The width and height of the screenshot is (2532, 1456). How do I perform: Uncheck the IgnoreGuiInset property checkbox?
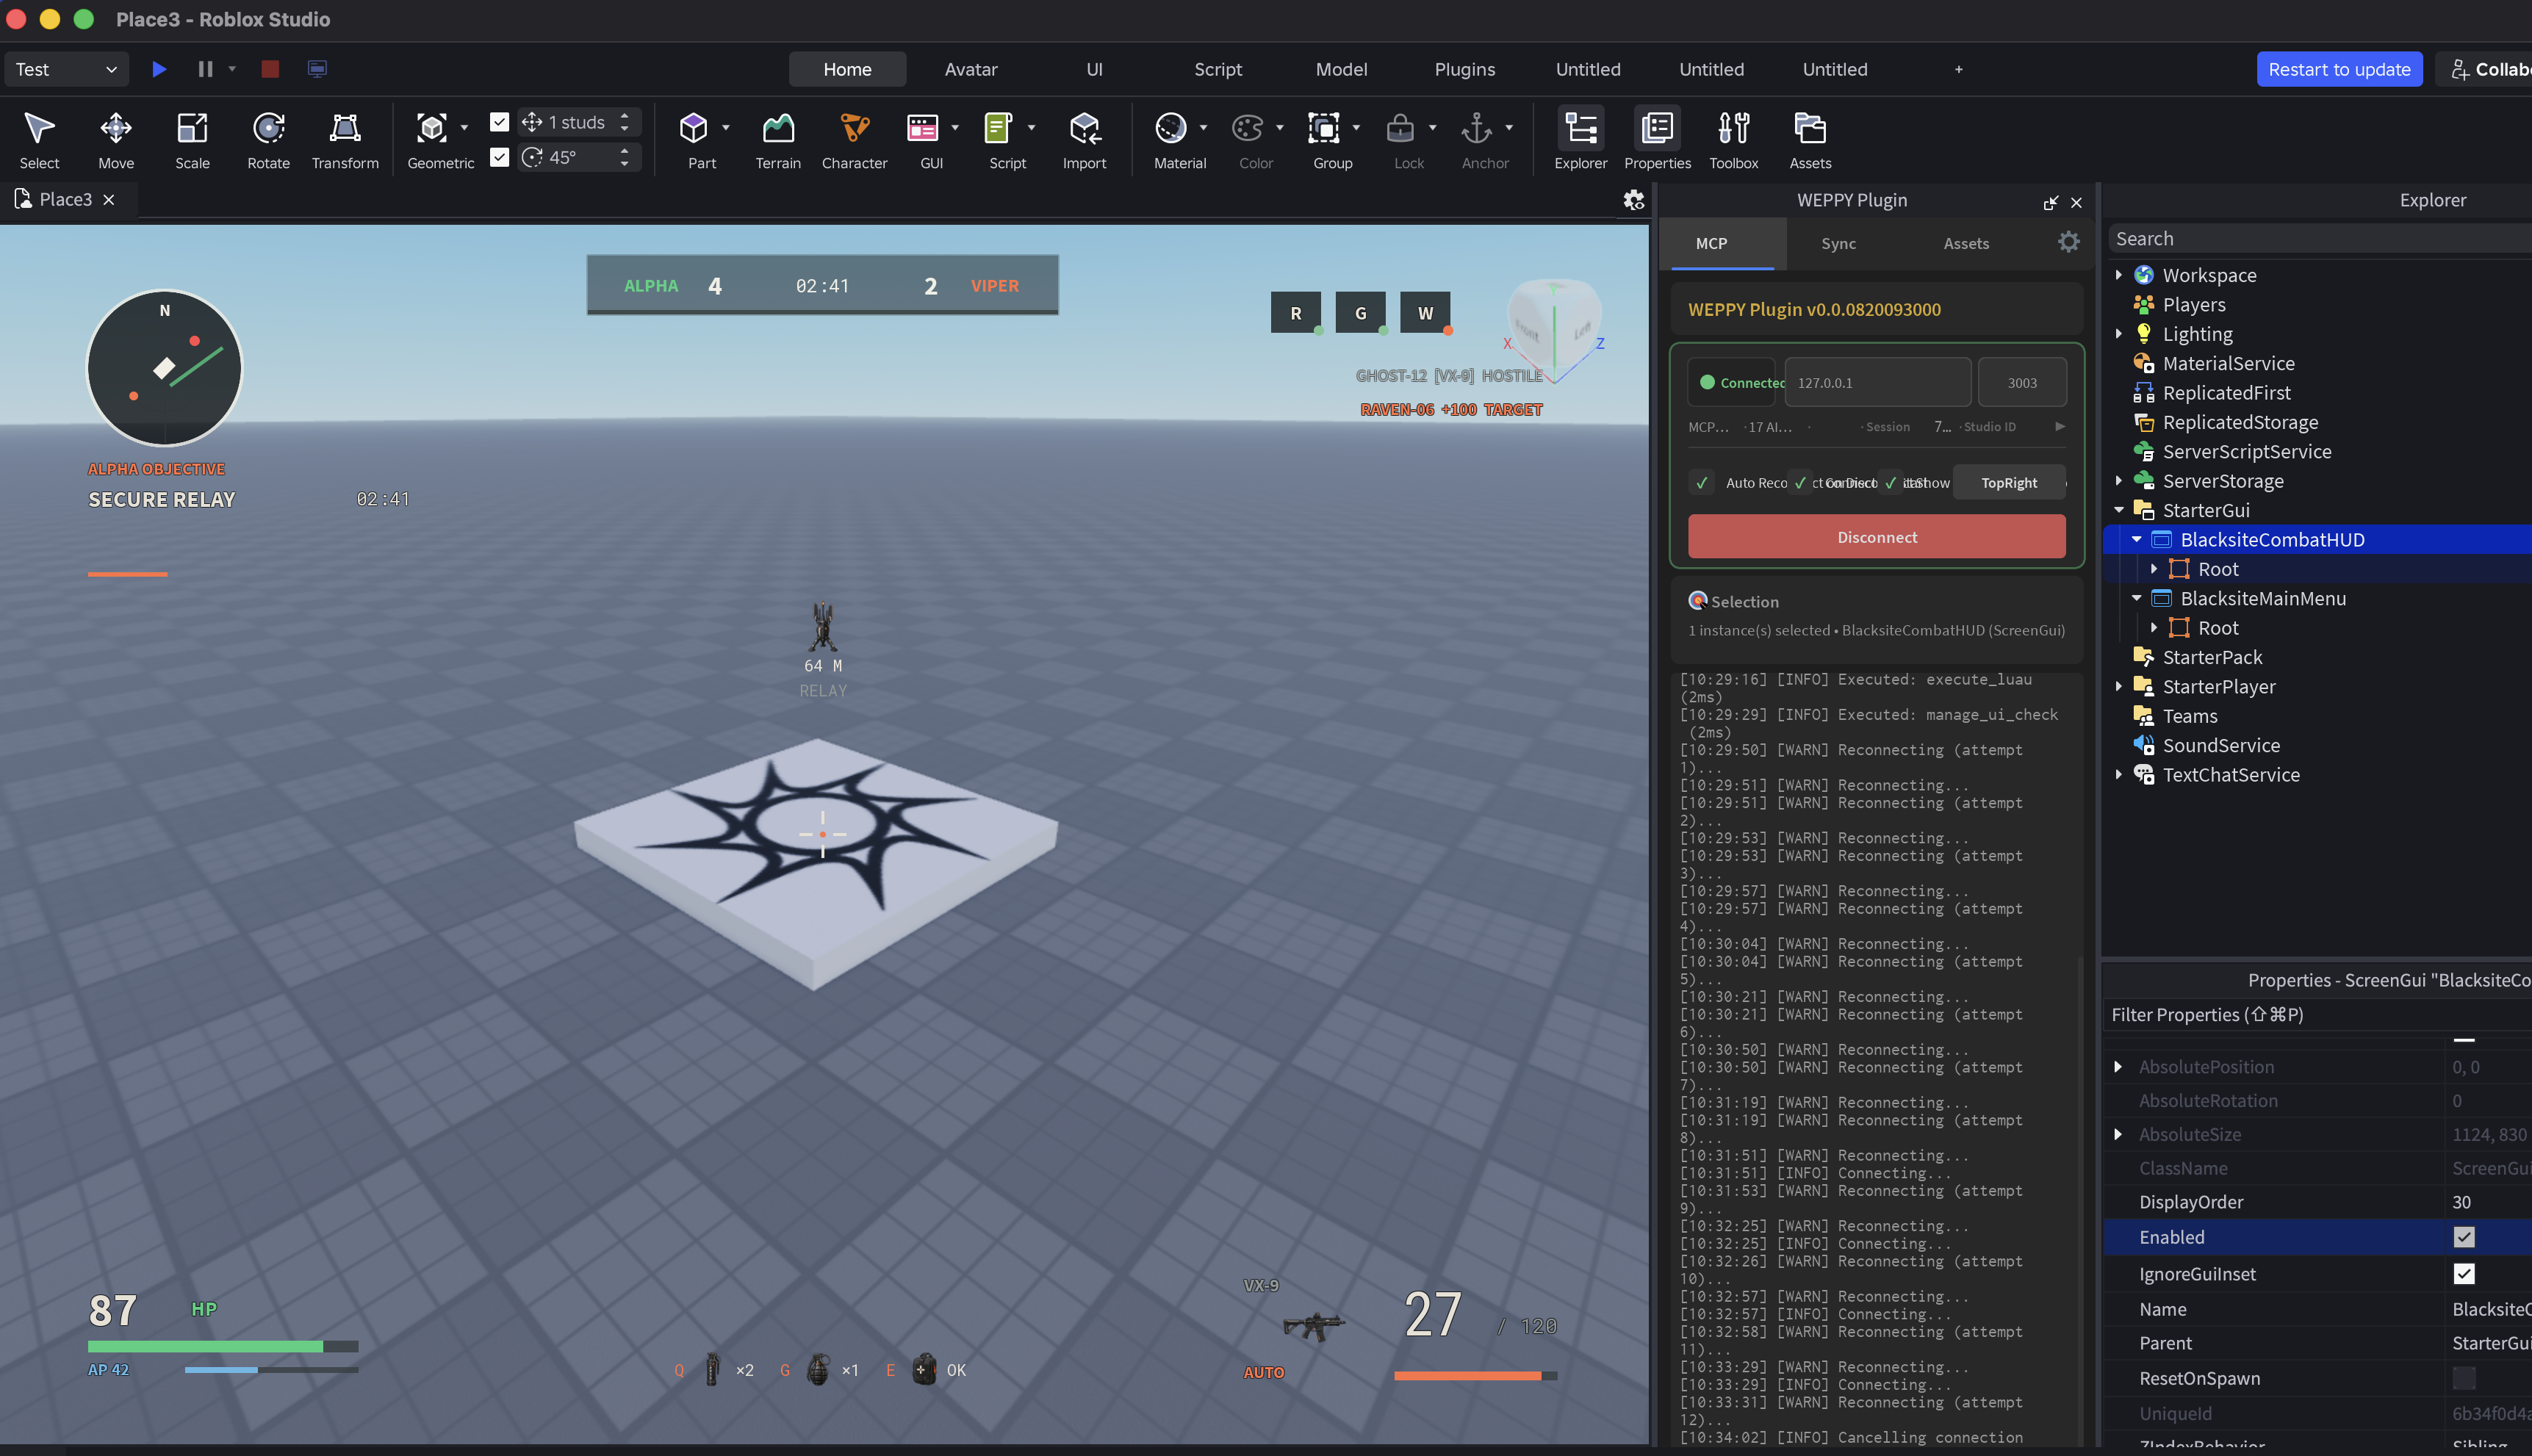pyautogui.click(x=2463, y=1273)
